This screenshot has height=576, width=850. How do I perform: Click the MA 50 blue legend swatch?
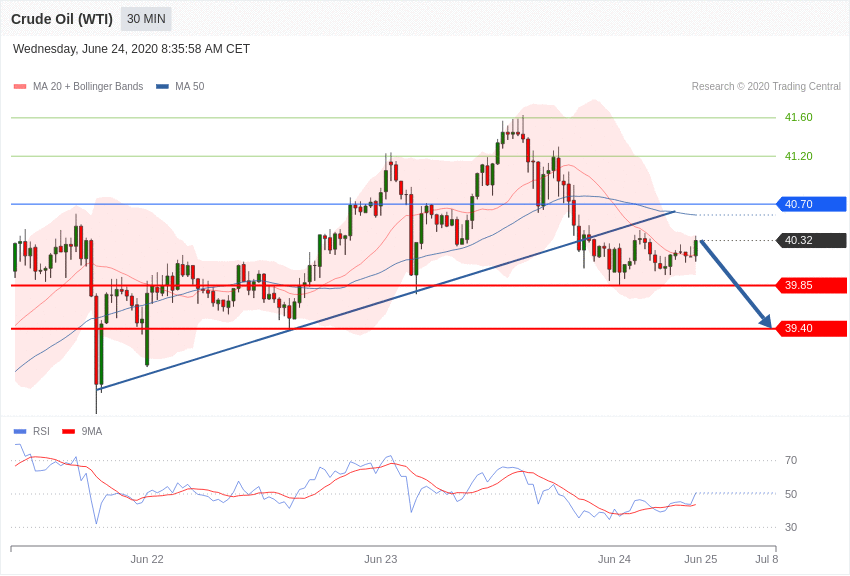[x=162, y=86]
